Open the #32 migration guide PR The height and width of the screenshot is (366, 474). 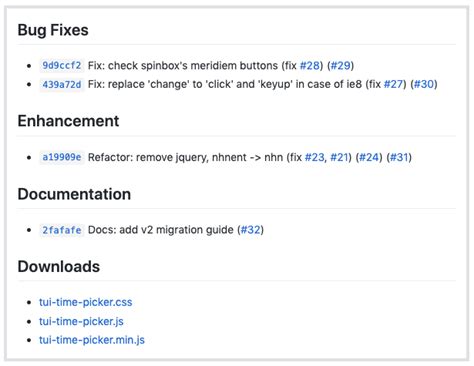[x=250, y=230]
